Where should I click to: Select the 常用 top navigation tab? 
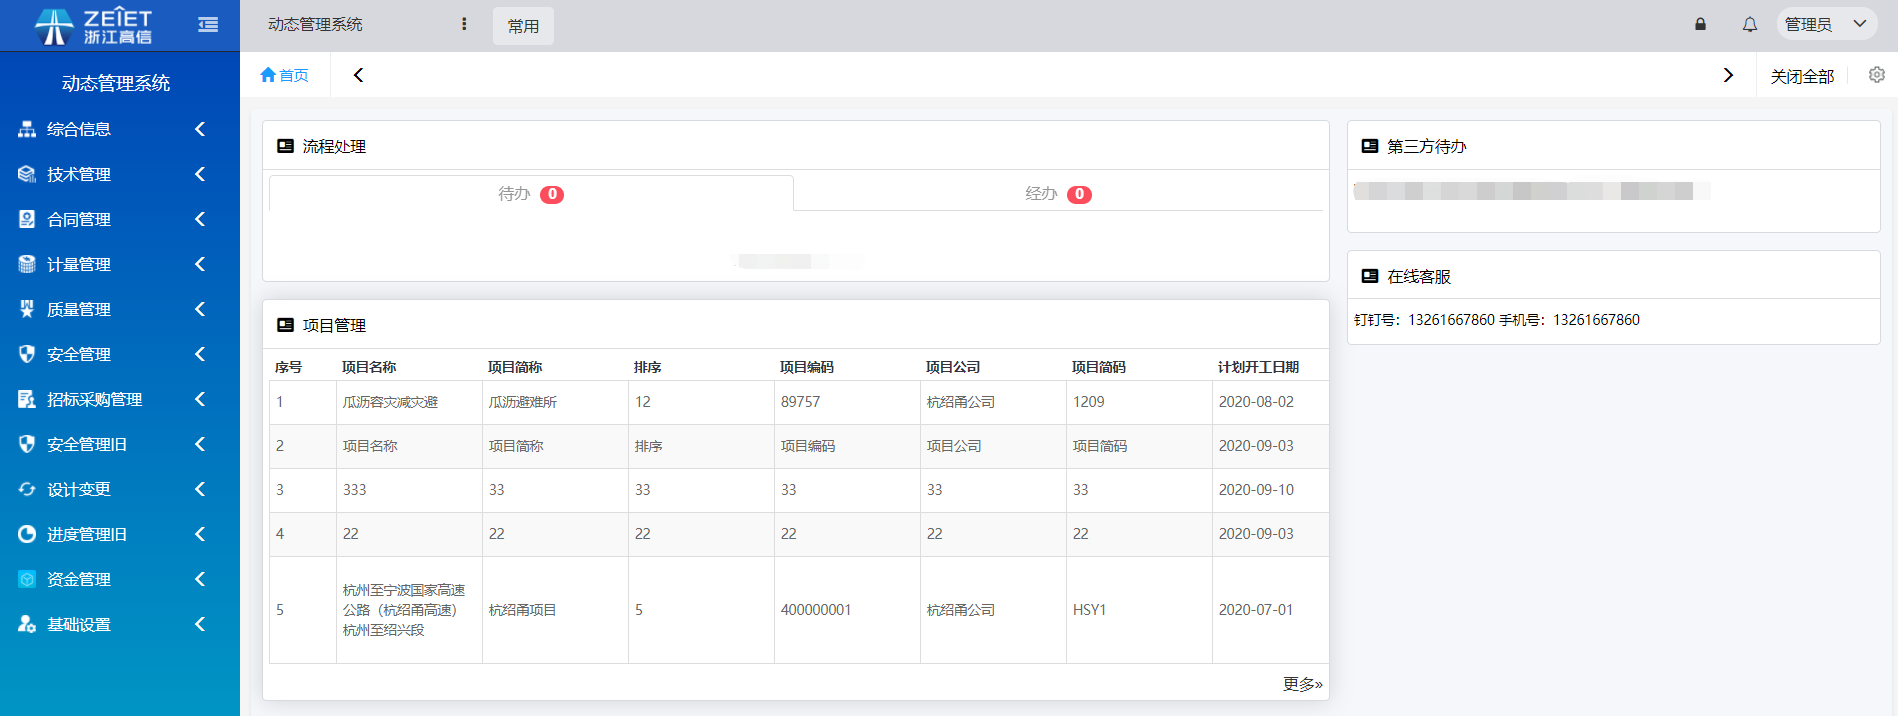coord(523,26)
